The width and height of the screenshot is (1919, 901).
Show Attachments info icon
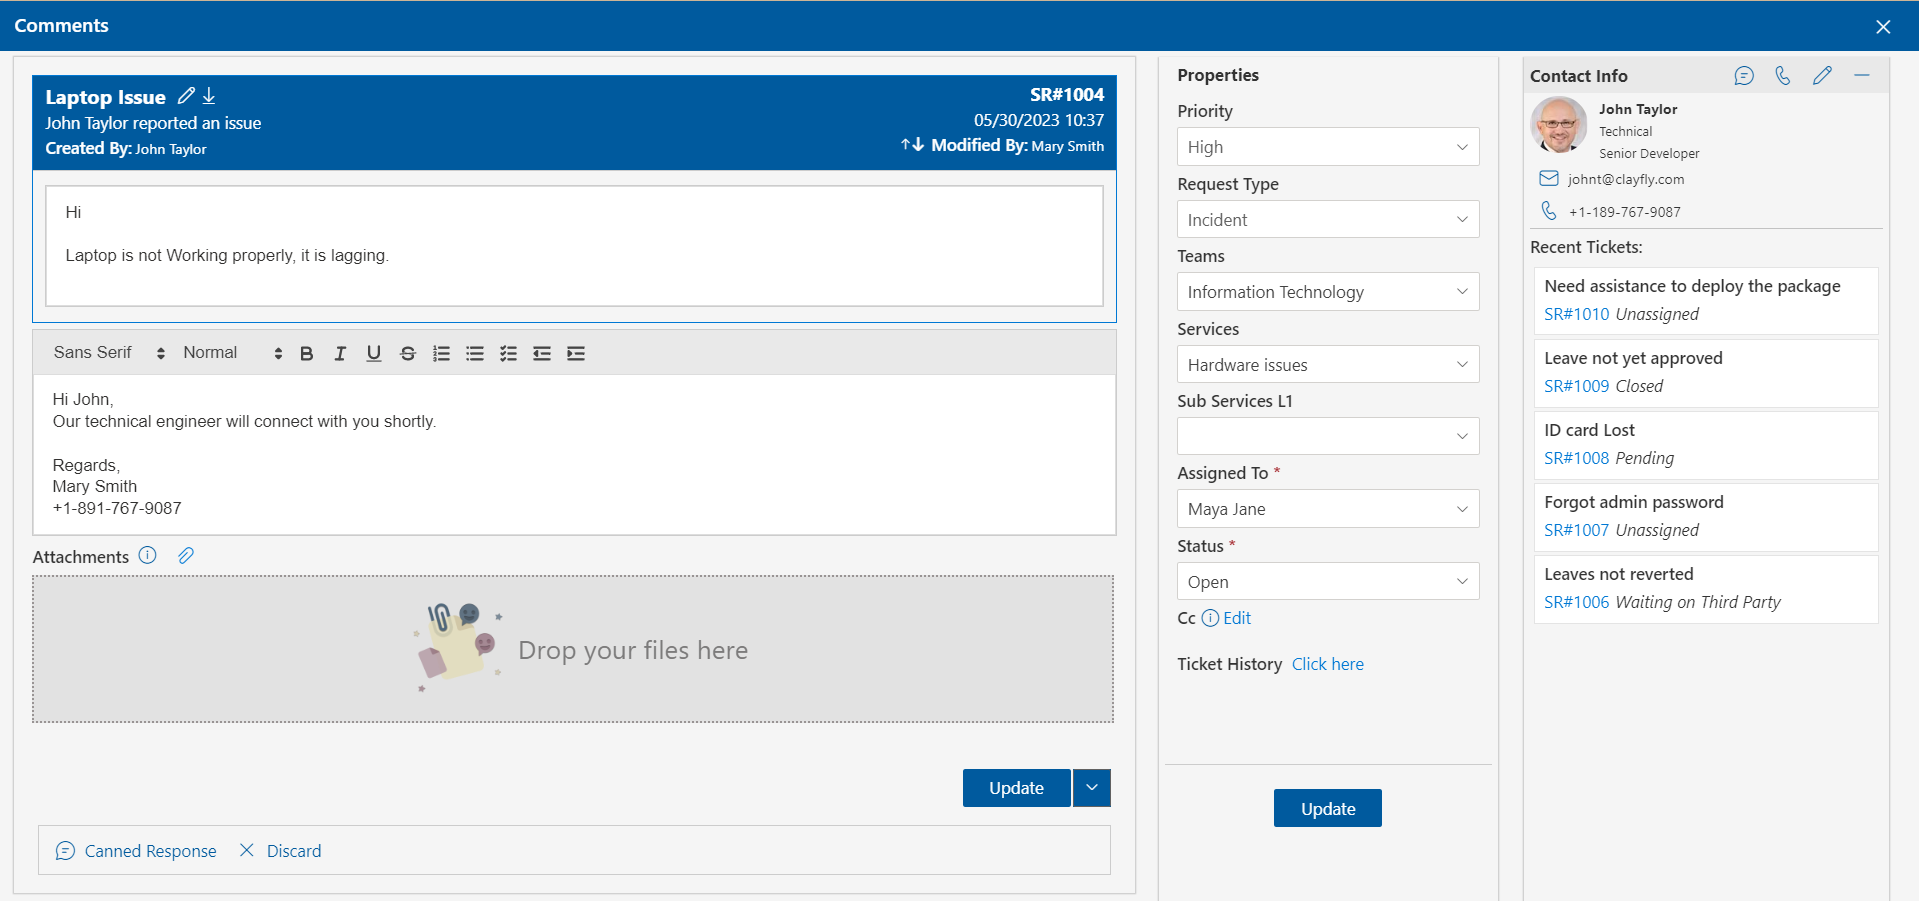(x=148, y=555)
